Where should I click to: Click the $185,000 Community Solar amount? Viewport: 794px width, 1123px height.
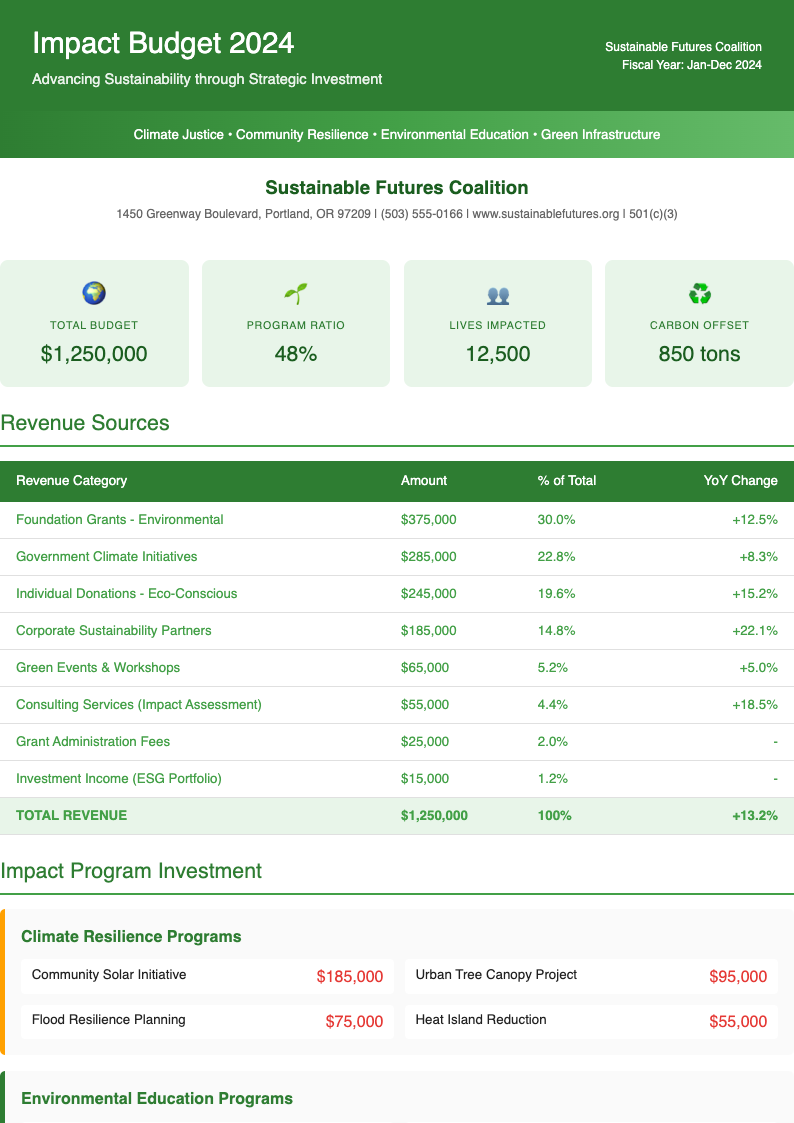[350, 977]
